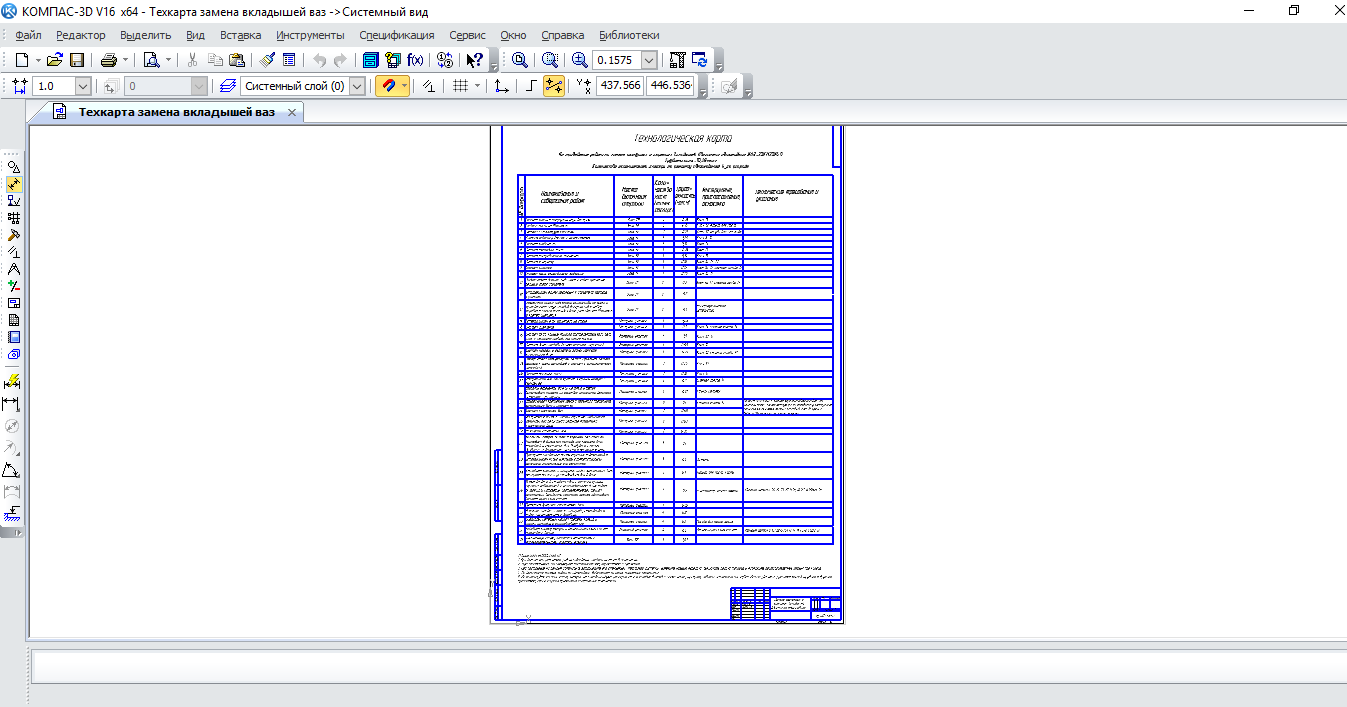Click the zoom in magnifier plus icon

pyautogui.click(x=580, y=60)
